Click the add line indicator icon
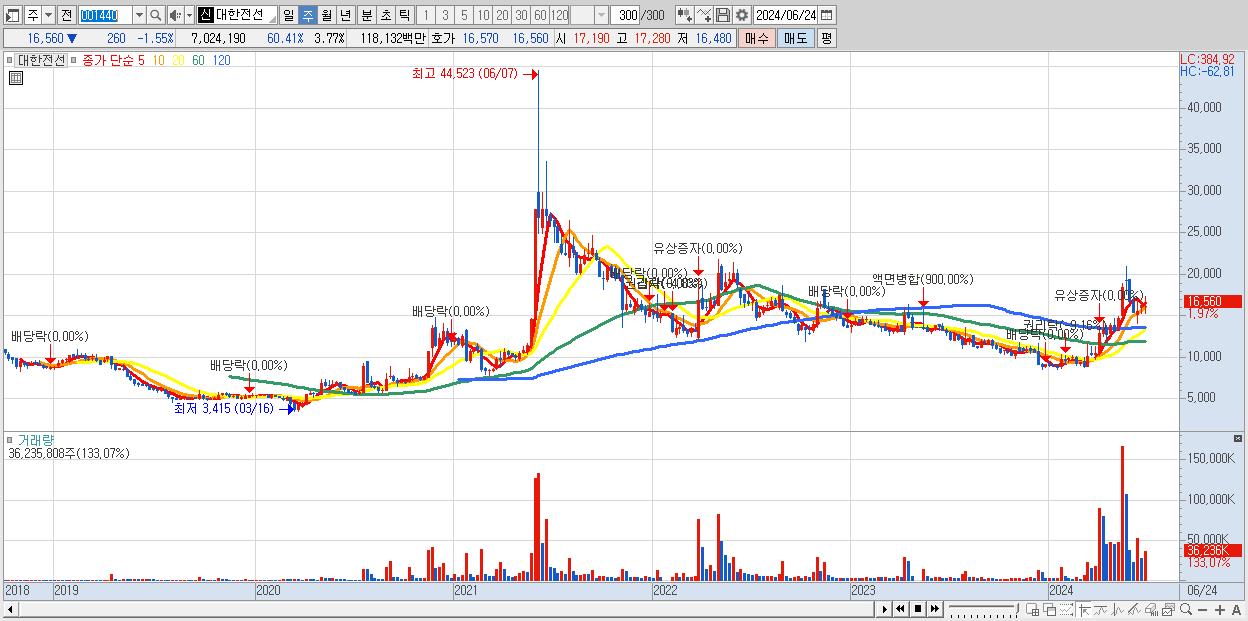The width and height of the screenshot is (1248, 621). coord(703,15)
